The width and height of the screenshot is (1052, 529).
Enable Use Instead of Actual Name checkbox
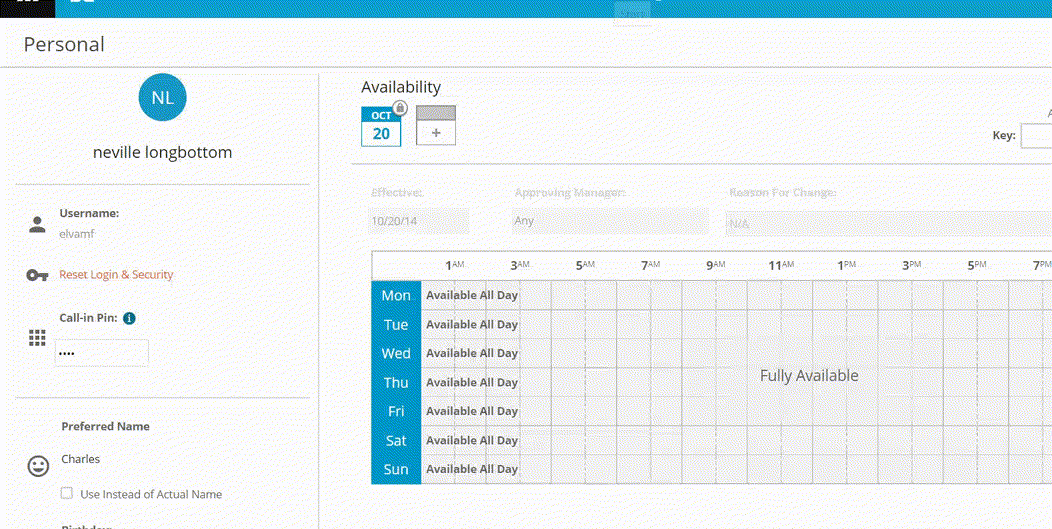[x=67, y=493]
